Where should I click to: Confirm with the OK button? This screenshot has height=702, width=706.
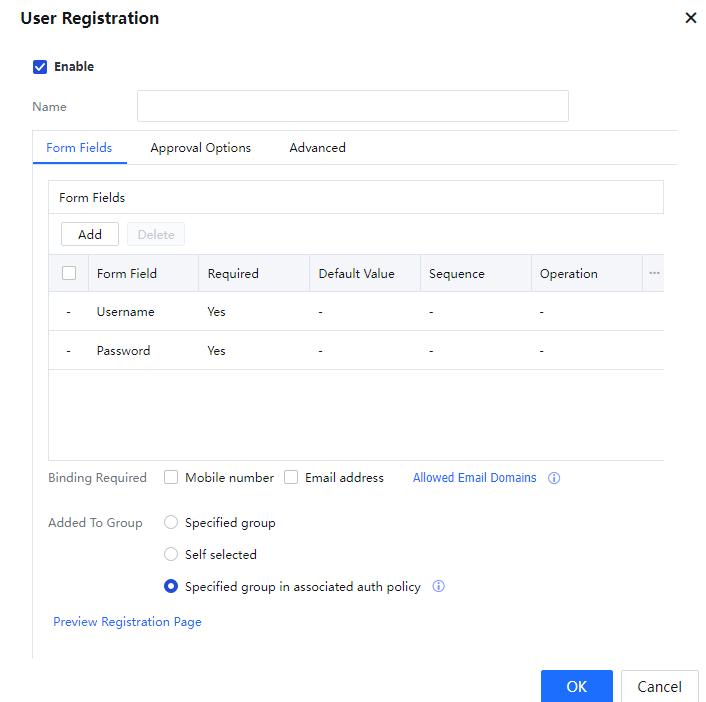[x=576, y=686]
